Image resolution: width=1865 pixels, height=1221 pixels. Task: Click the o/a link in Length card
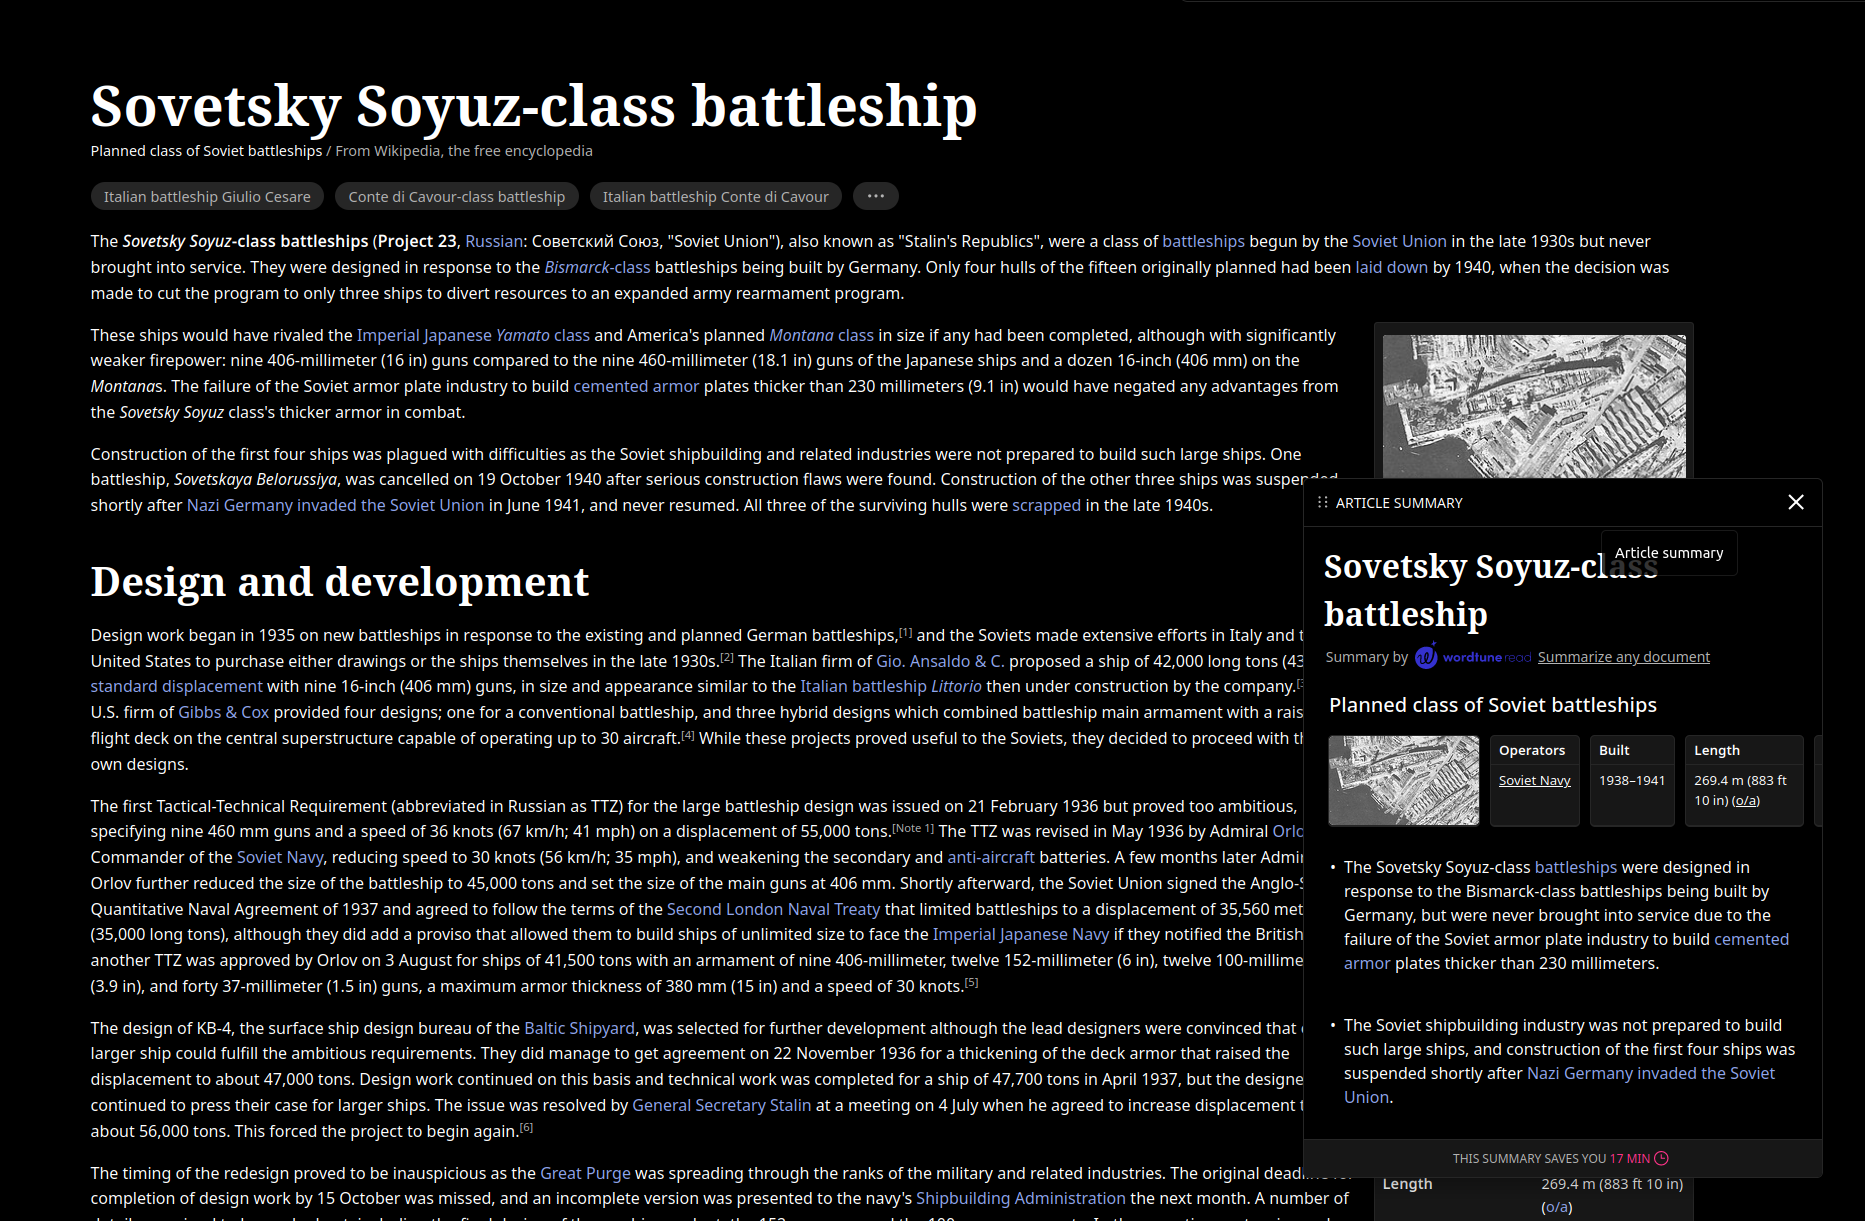click(x=1746, y=800)
